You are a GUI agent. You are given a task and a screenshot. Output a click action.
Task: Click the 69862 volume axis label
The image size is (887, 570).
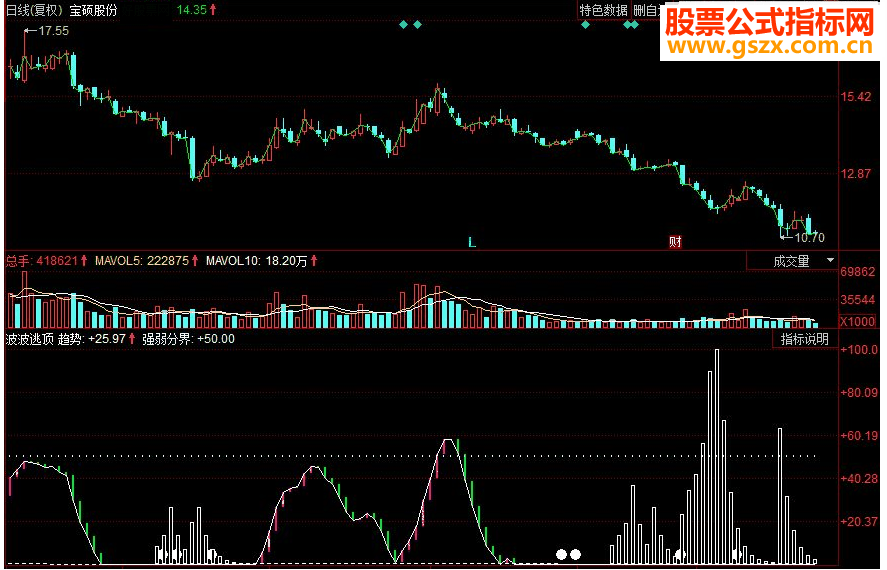[x=858, y=272]
